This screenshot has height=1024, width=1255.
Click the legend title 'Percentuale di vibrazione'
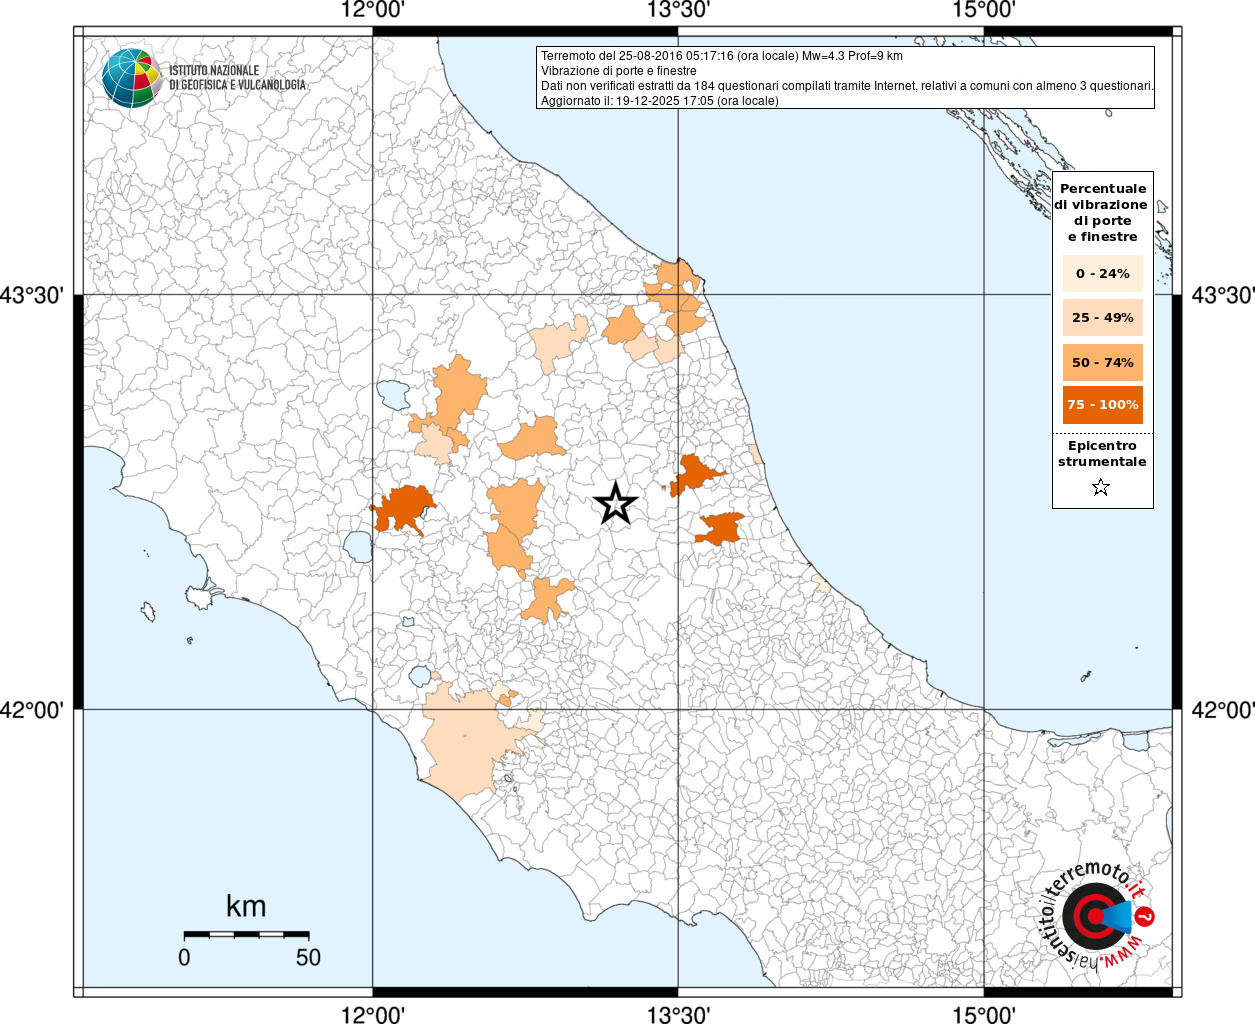1102,212
